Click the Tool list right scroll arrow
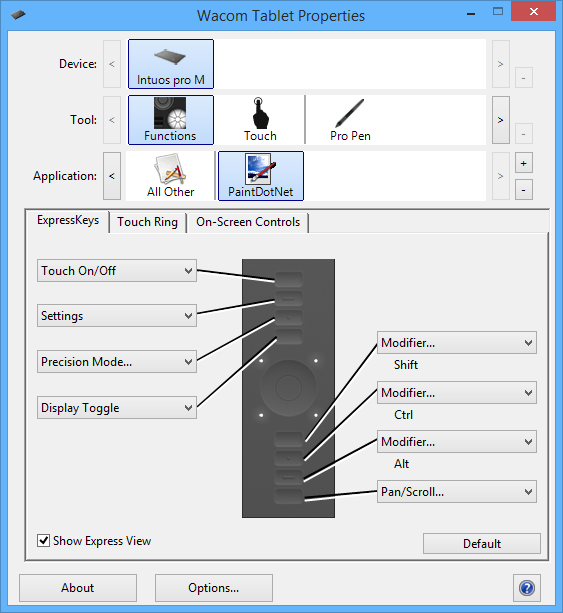 500,120
